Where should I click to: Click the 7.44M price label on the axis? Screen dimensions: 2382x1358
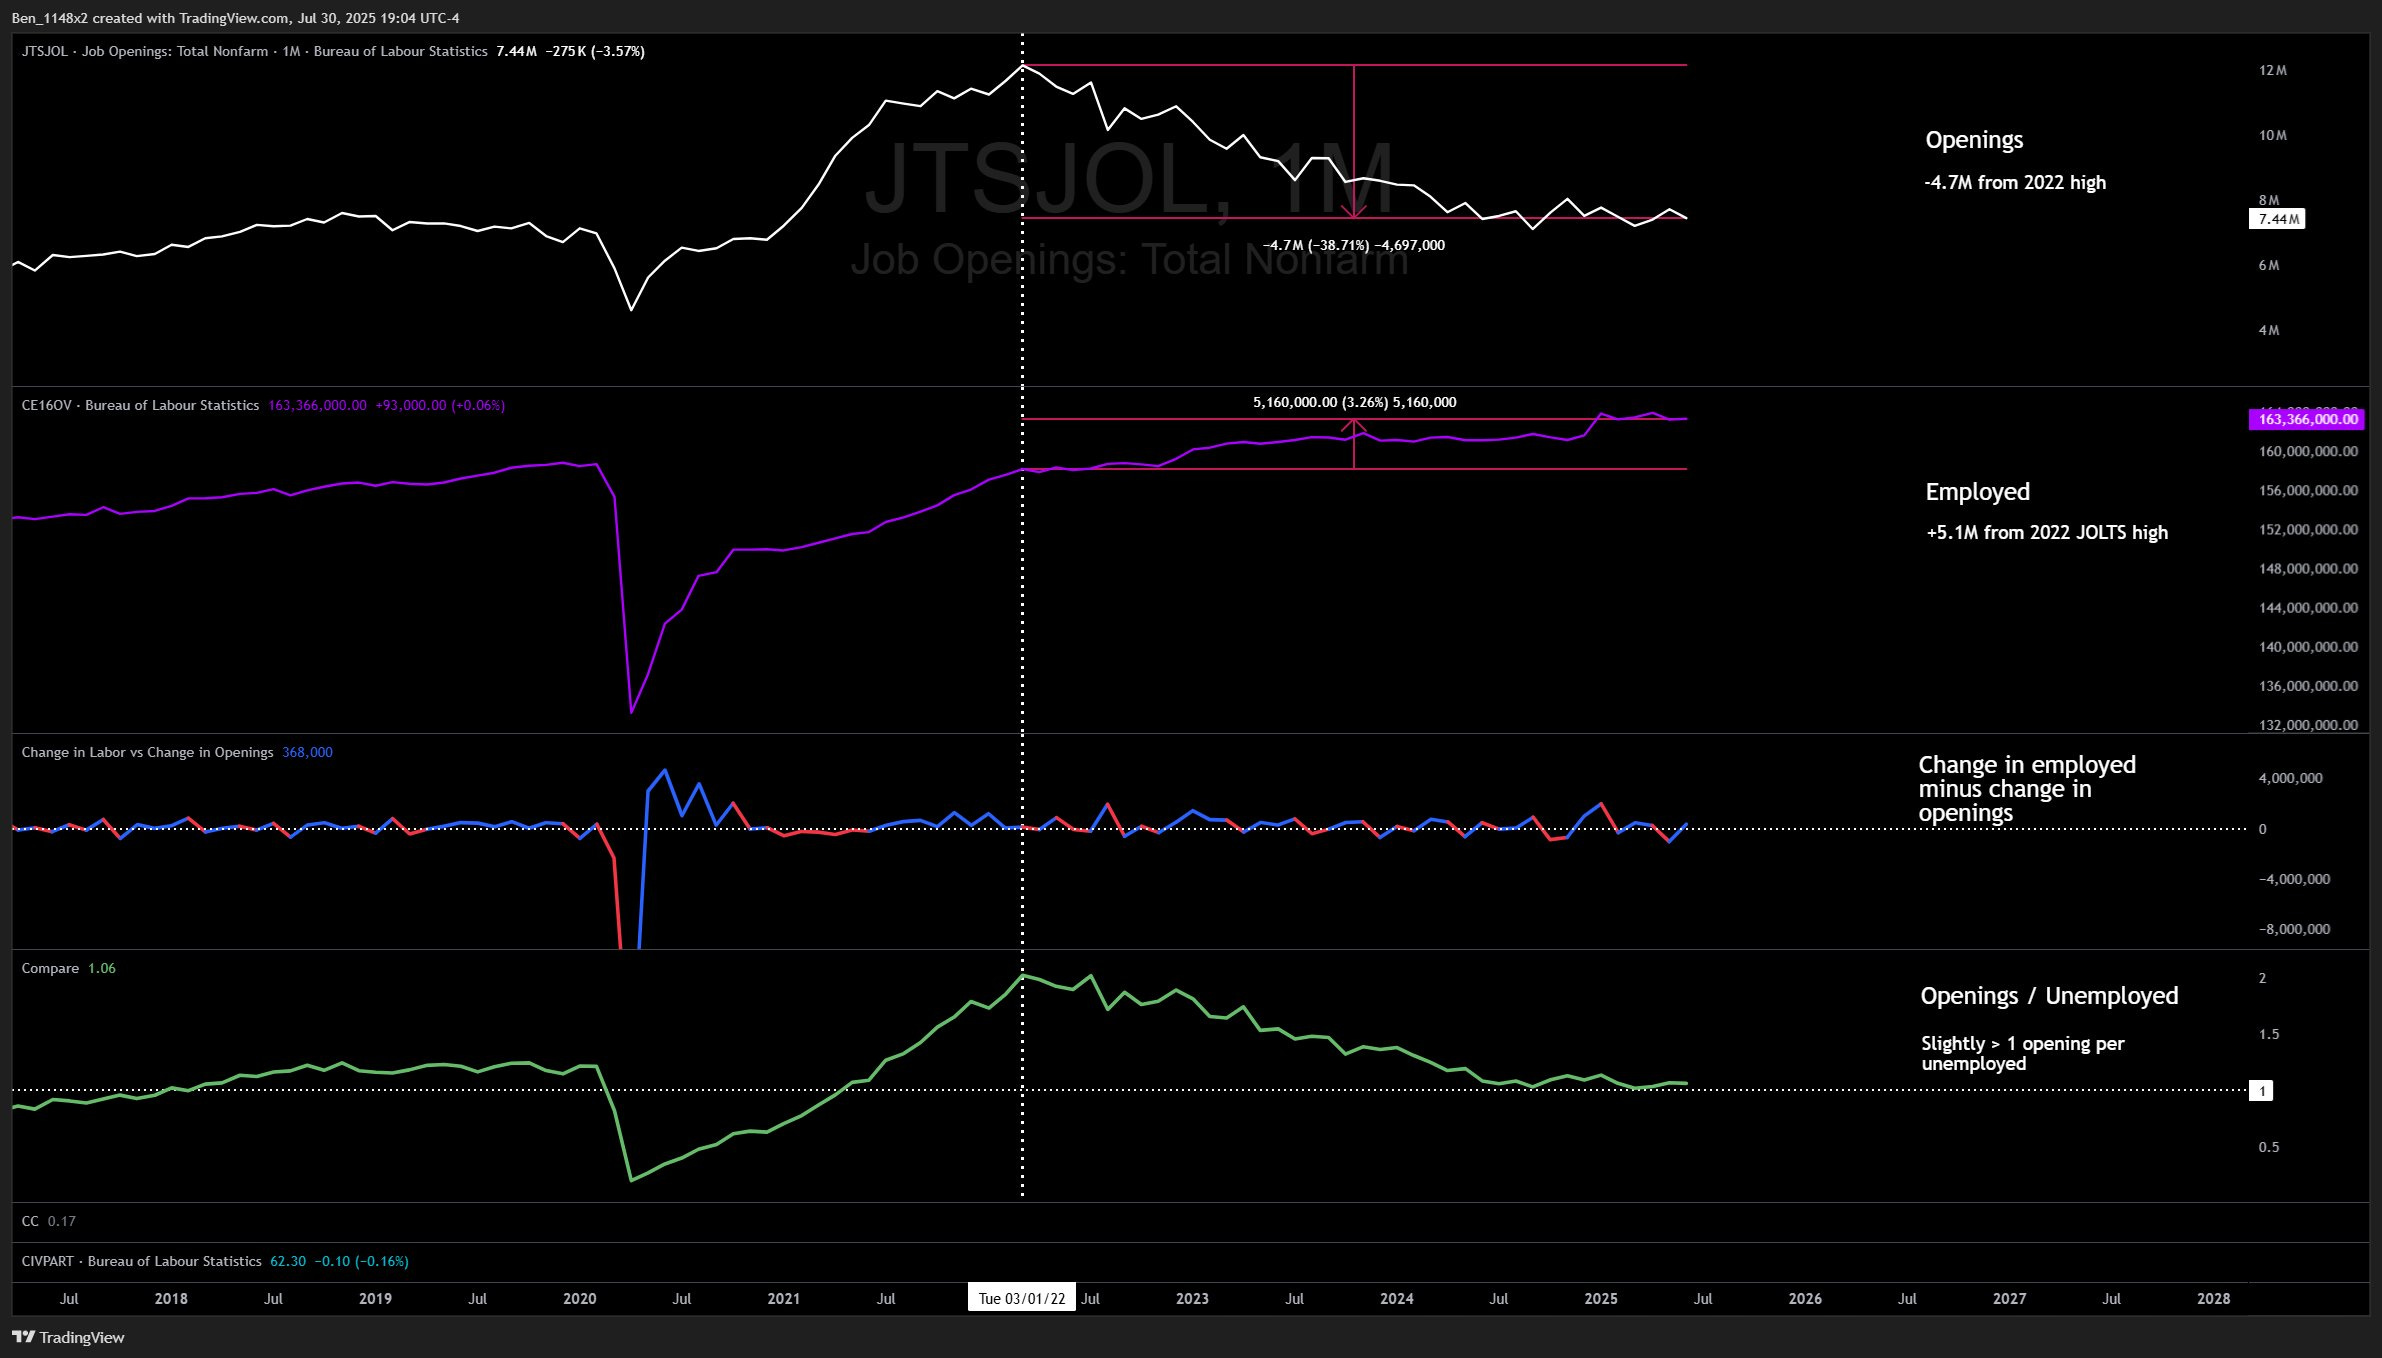click(2276, 219)
